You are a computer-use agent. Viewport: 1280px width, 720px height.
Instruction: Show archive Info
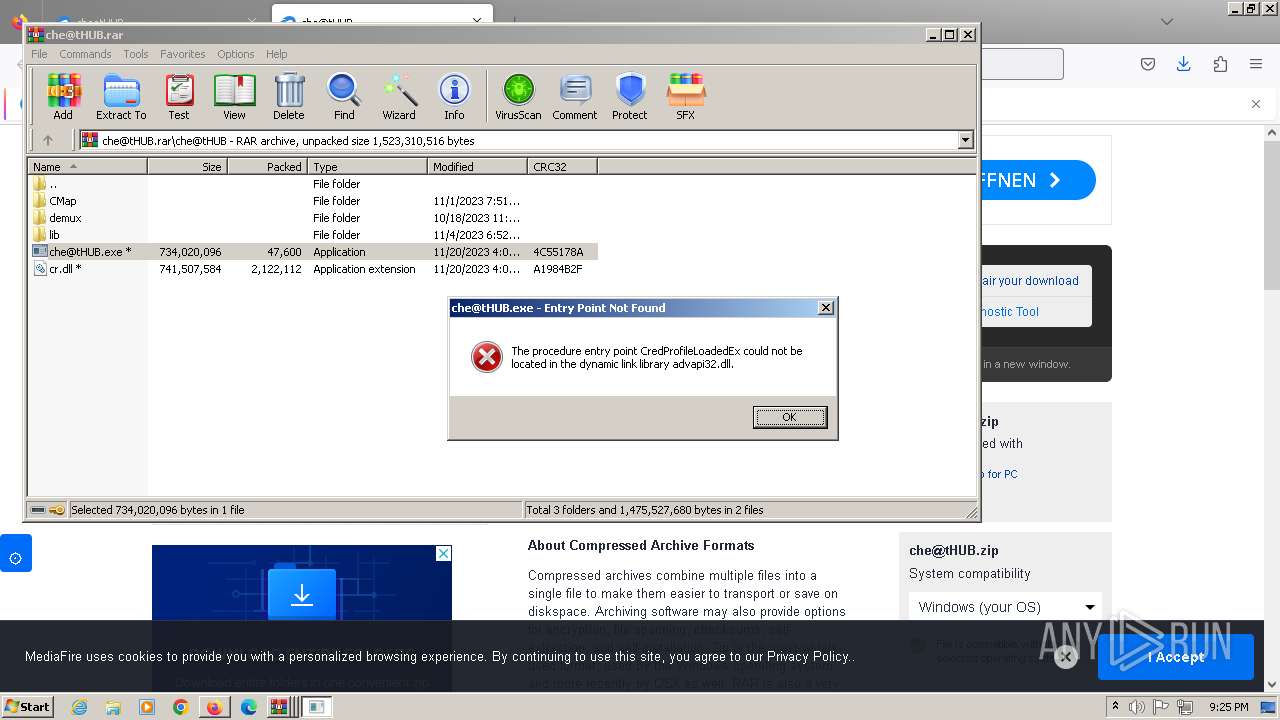coord(454,97)
